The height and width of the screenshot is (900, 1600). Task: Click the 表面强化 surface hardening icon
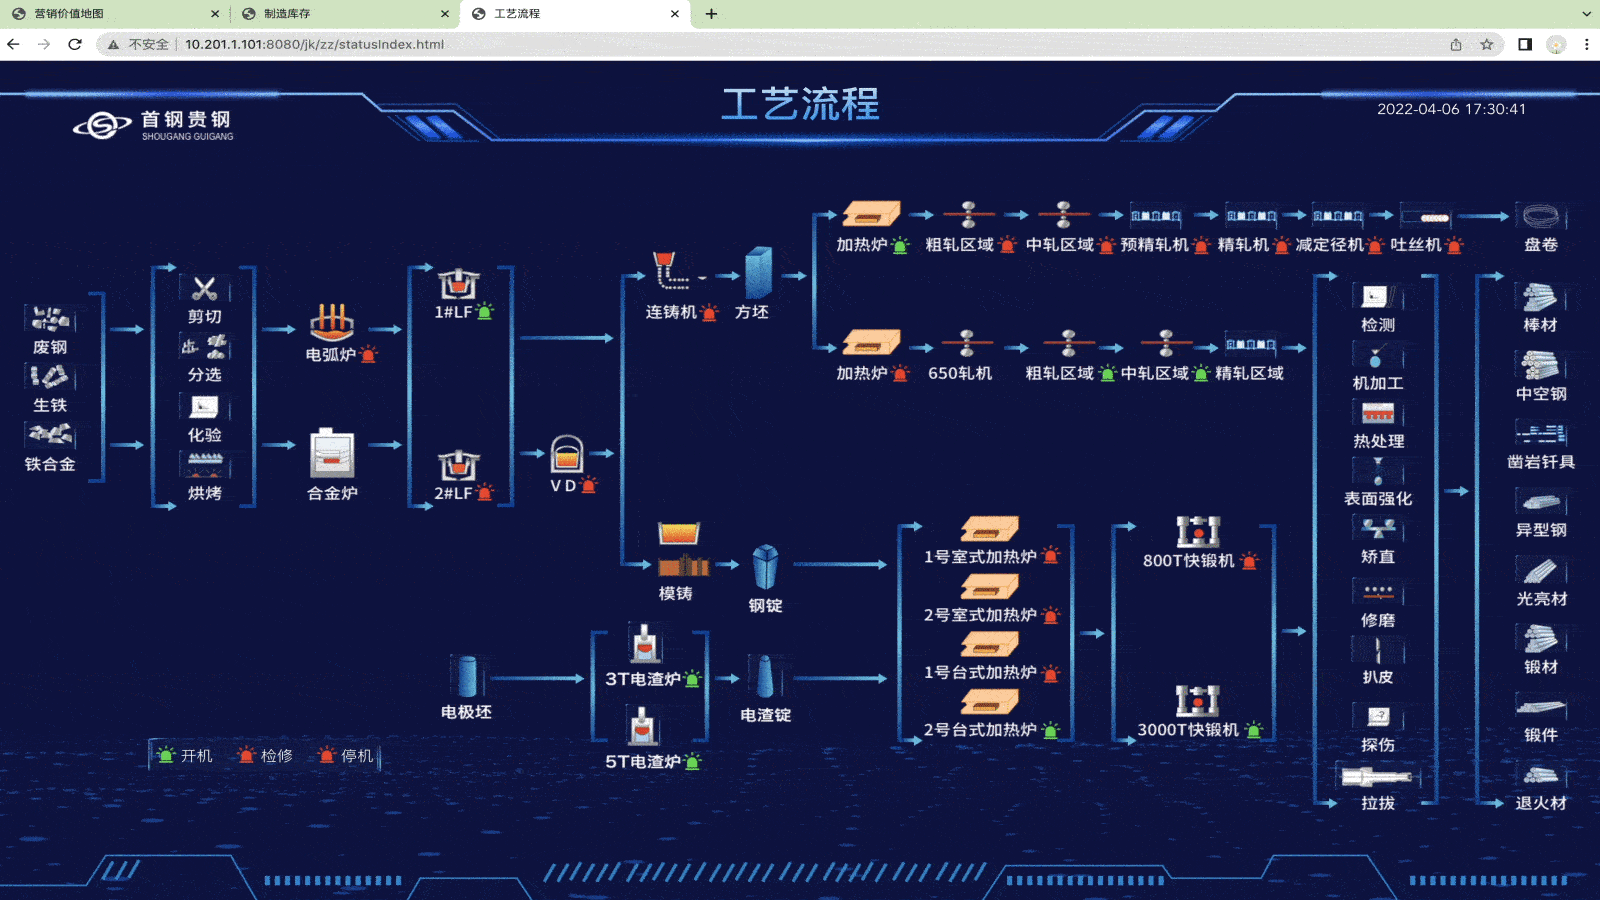point(1378,469)
